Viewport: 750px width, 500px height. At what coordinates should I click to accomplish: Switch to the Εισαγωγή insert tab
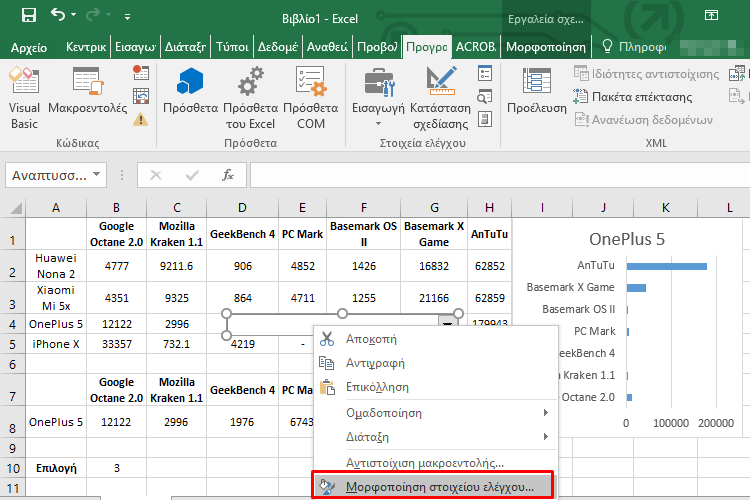point(135,47)
